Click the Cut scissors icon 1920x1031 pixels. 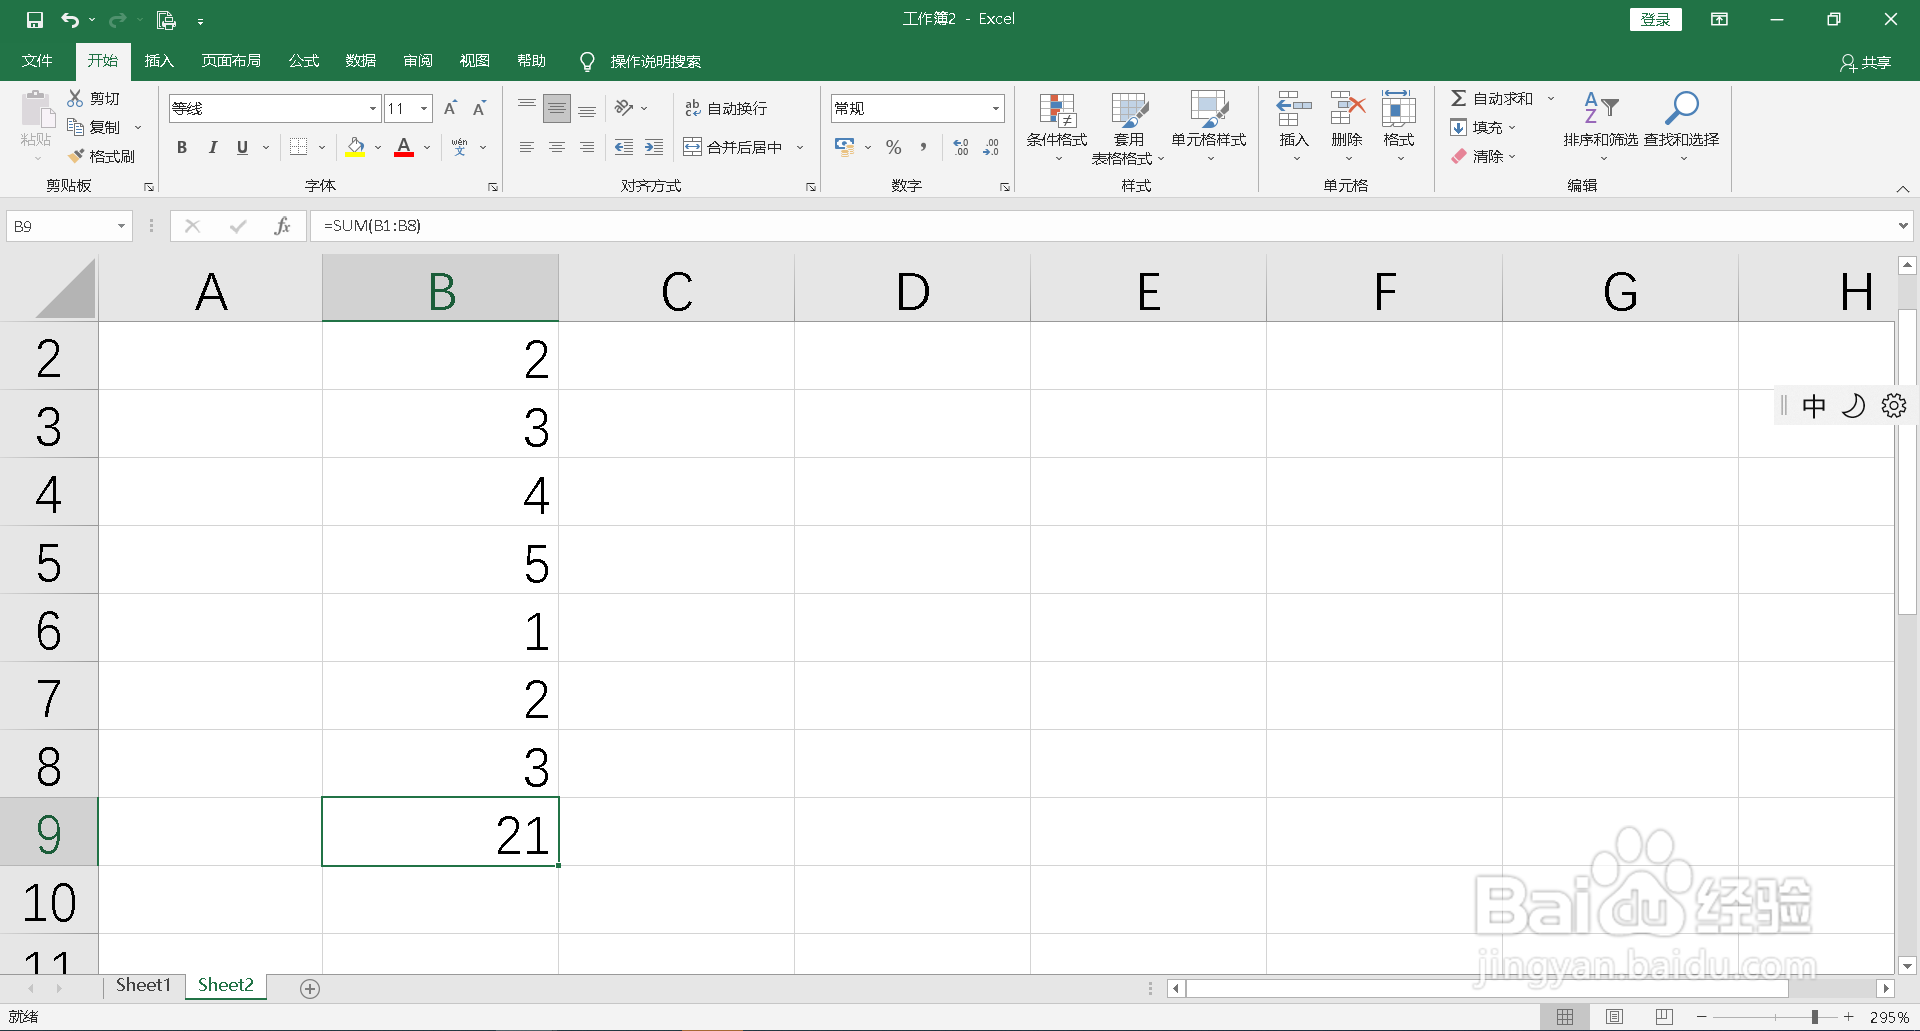pos(75,98)
